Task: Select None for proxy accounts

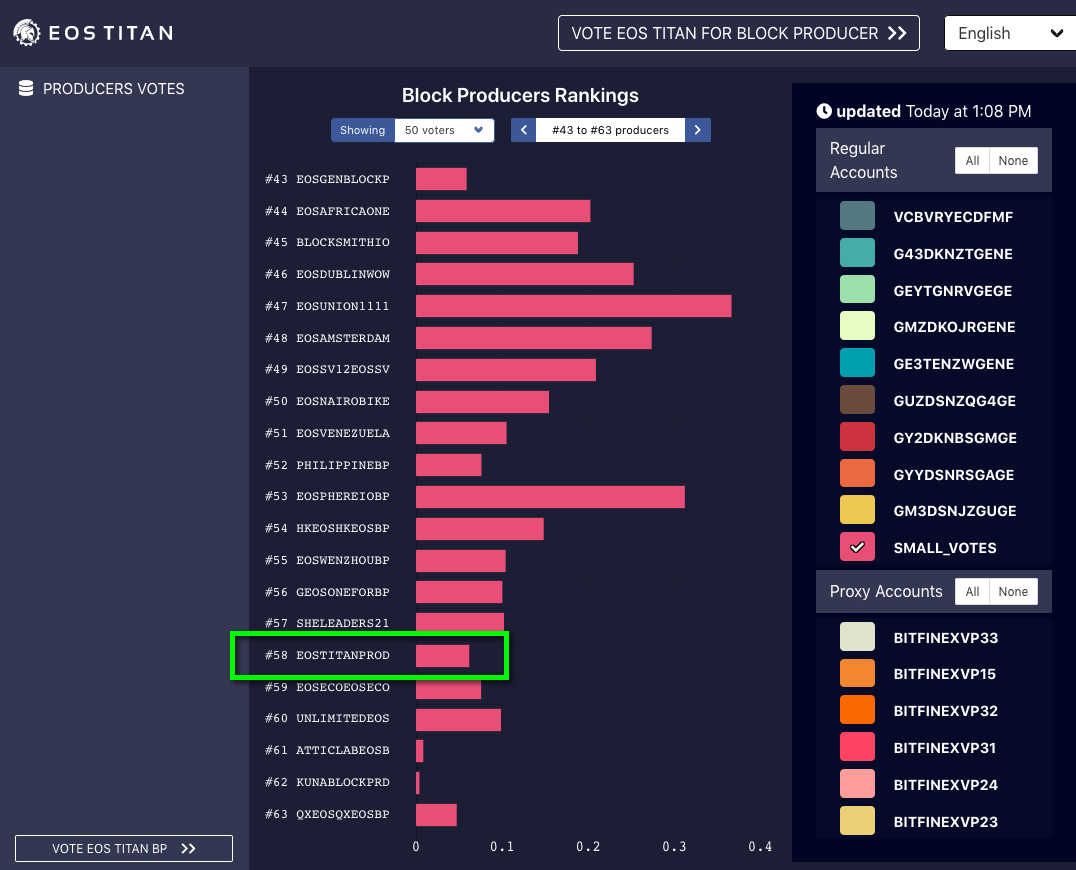Action: 1013,591
